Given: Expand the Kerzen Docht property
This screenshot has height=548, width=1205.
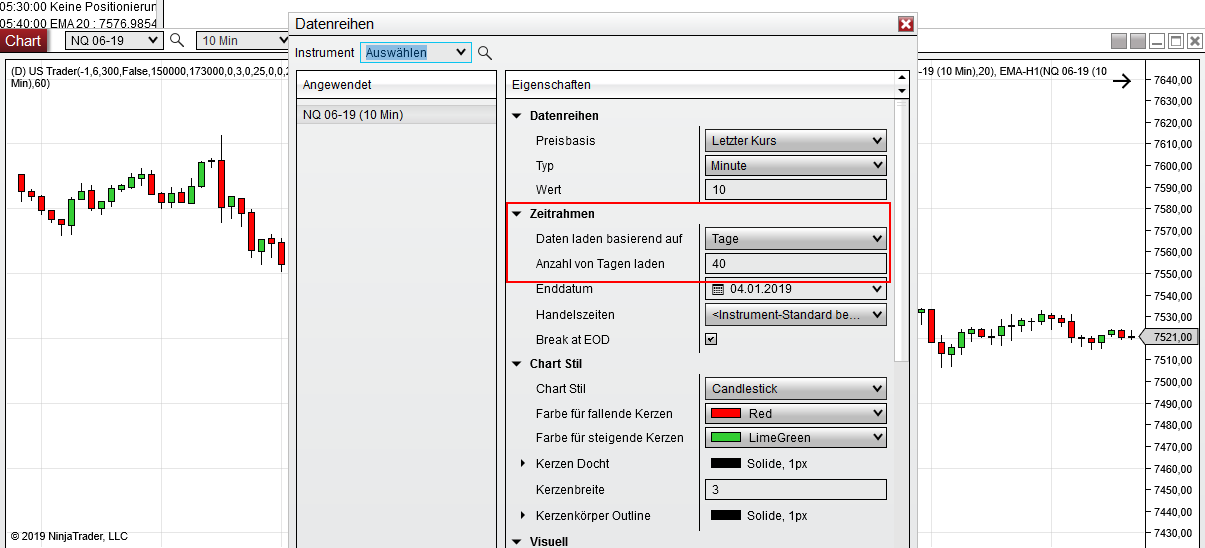Looking at the screenshot, I should click(523, 464).
